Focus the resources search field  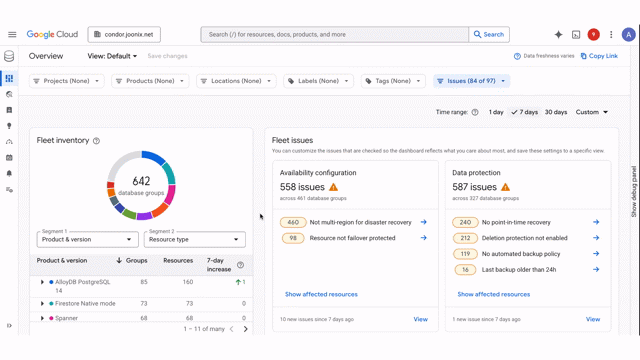point(335,34)
